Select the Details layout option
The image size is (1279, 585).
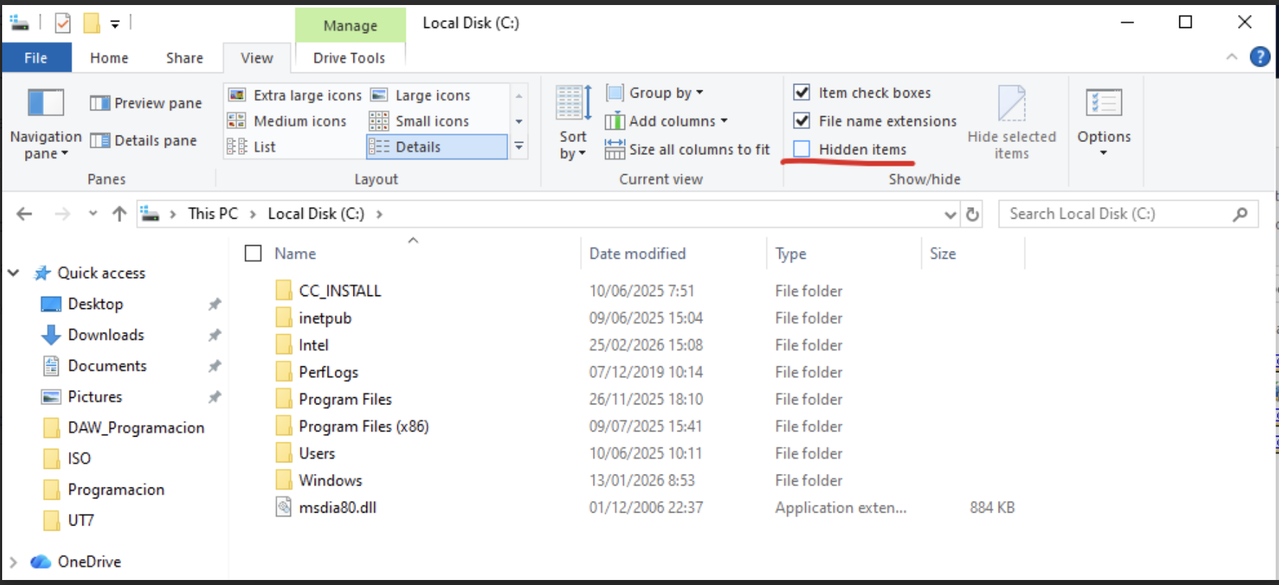tap(437, 147)
